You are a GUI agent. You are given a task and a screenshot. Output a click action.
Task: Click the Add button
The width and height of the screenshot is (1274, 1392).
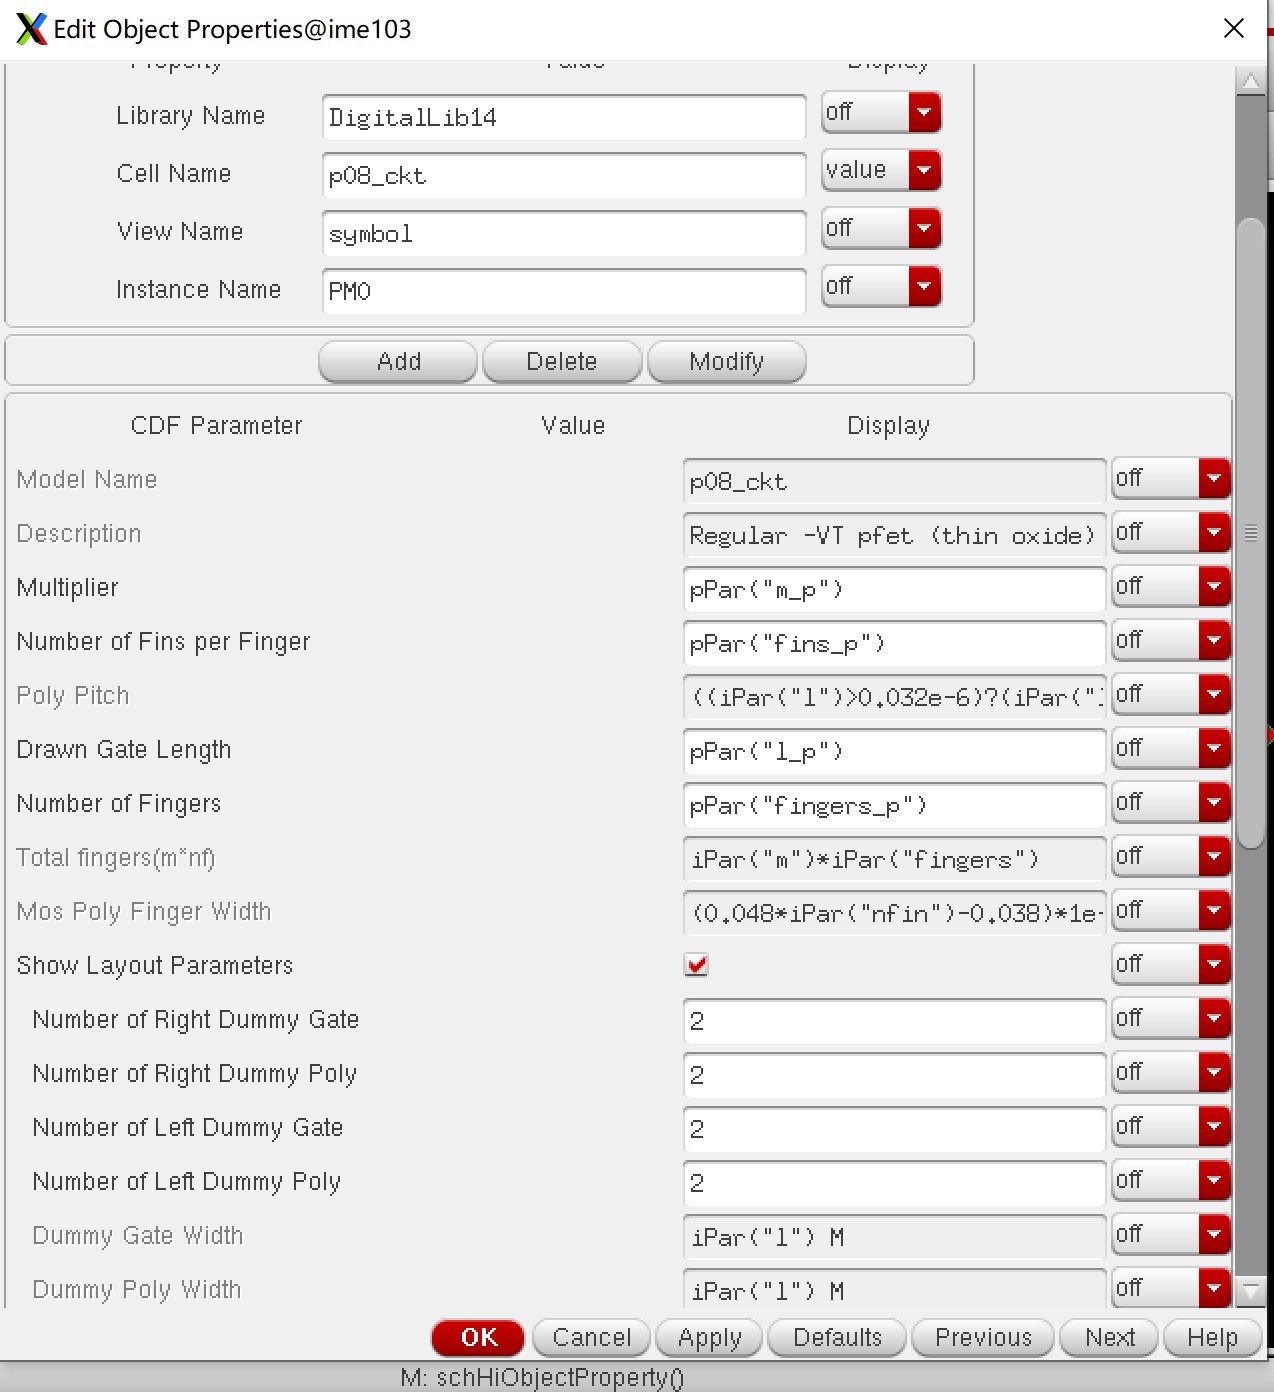(x=397, y=361)
